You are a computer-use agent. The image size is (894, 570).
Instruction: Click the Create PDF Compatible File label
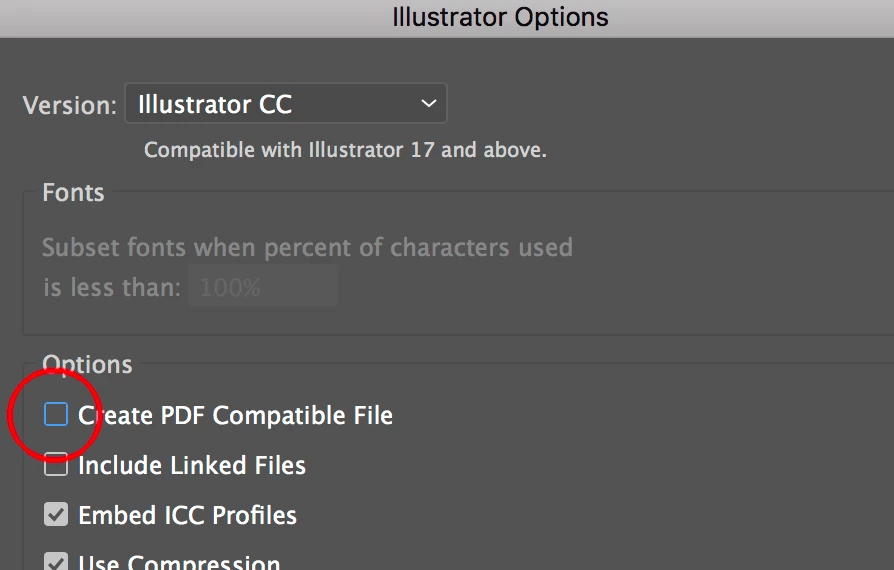pyautogui.click(x=235, y=415)
